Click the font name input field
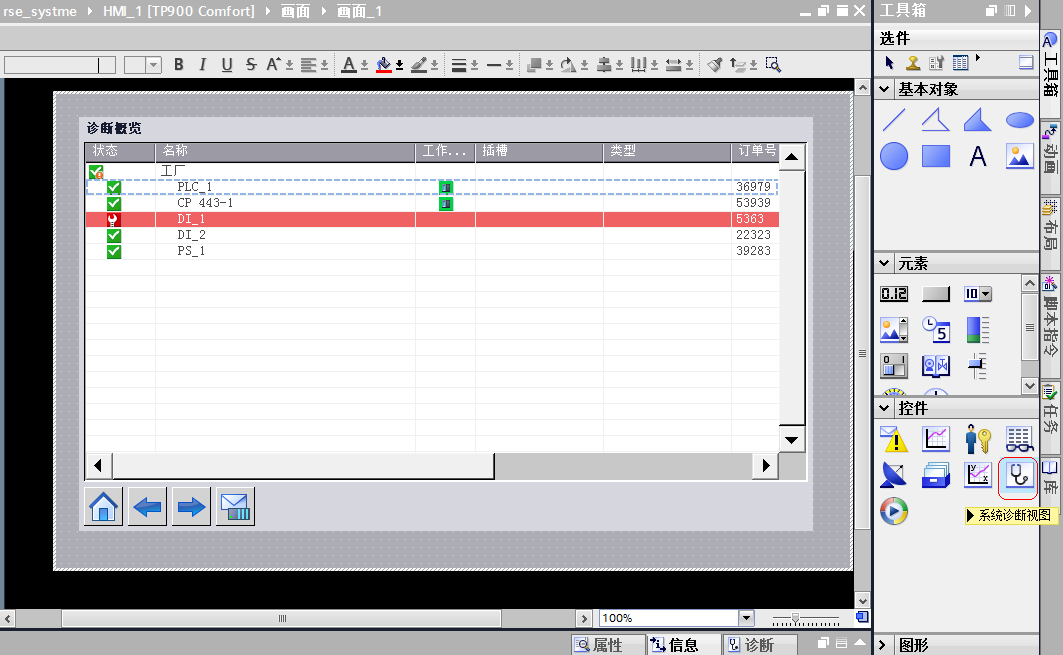The height and width of the screenshot is (655, 1063). pyautogui.click(x=60, y=65)
